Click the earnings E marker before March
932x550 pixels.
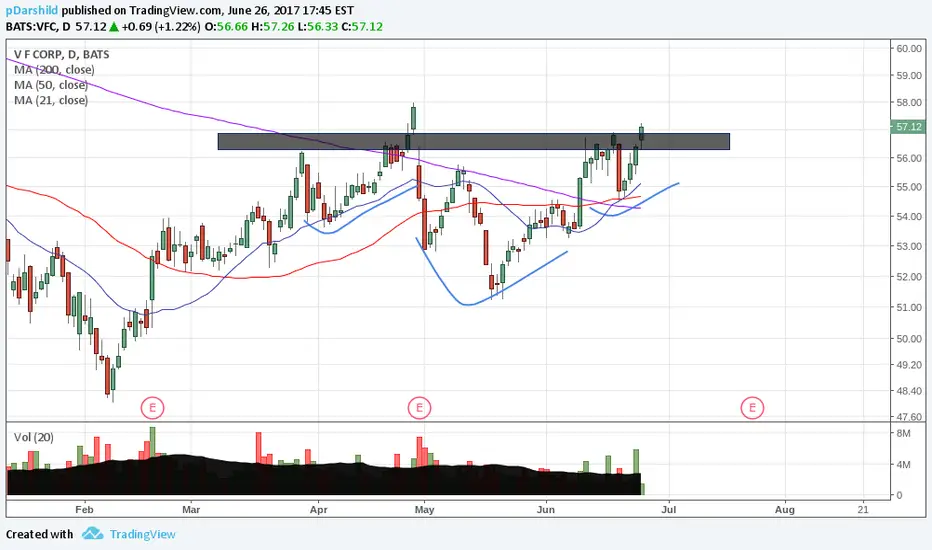click(153, 408)
